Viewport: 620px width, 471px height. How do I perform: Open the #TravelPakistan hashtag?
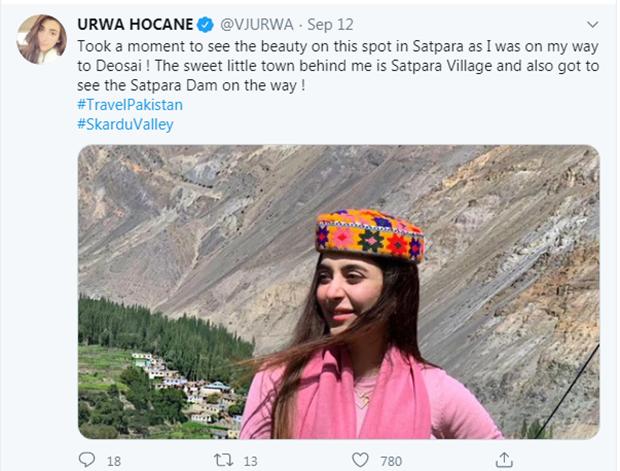[130, 105]
